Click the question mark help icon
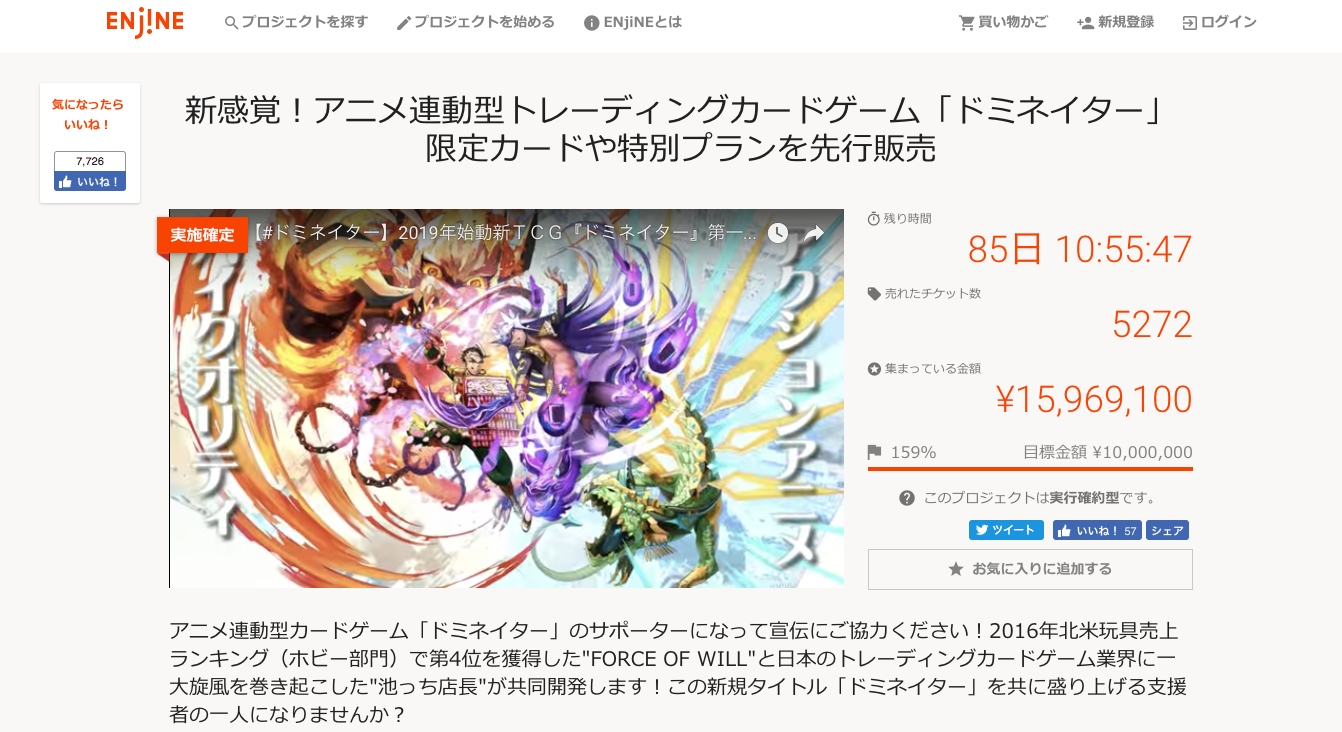This screenshot has width=1342, height=732. tap(907, 498)
